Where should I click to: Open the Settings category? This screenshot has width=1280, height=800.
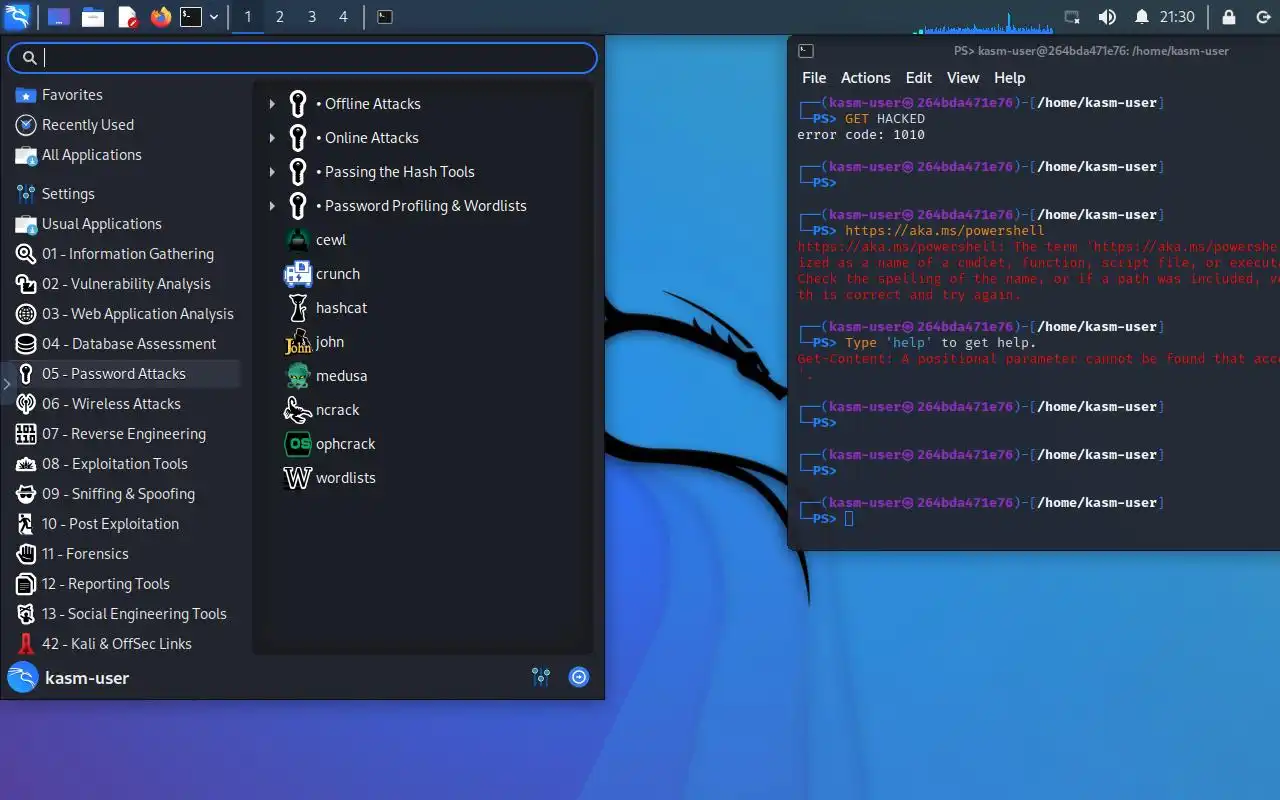(x=126, y=194)
